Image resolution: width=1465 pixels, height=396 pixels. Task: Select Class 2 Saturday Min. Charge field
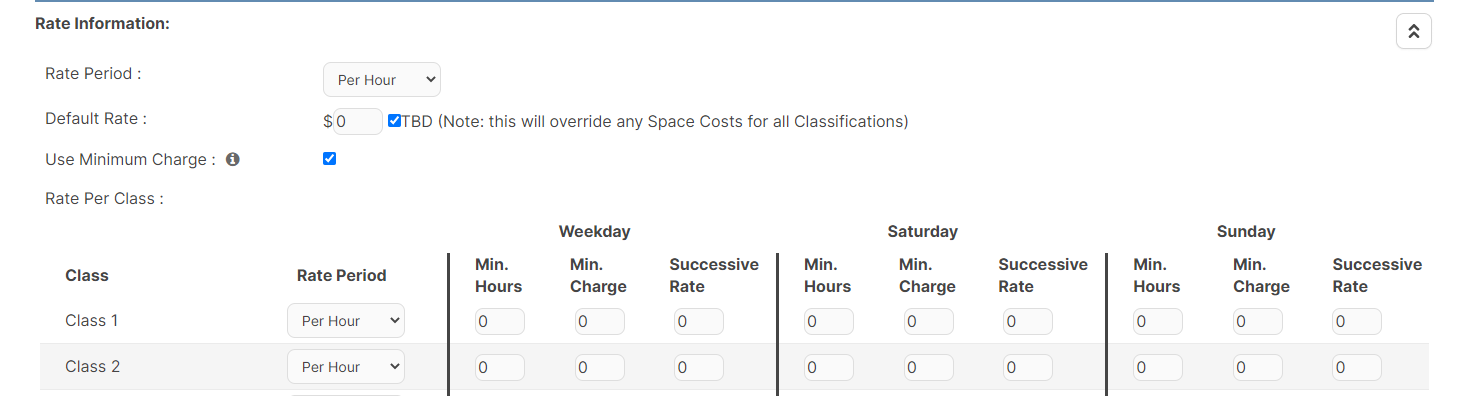(x=929, y=367)
